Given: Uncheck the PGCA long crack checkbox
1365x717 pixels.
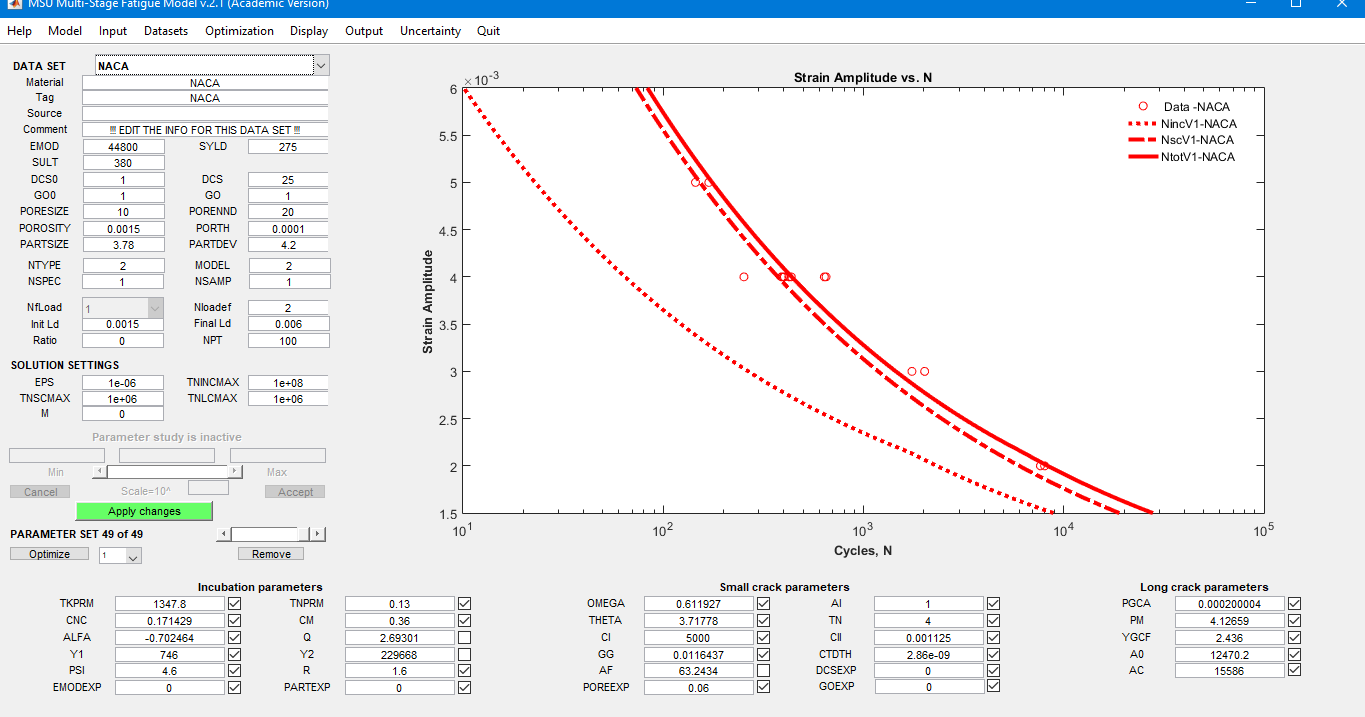Looking at the screenshot, I should tap(1294, 604).
